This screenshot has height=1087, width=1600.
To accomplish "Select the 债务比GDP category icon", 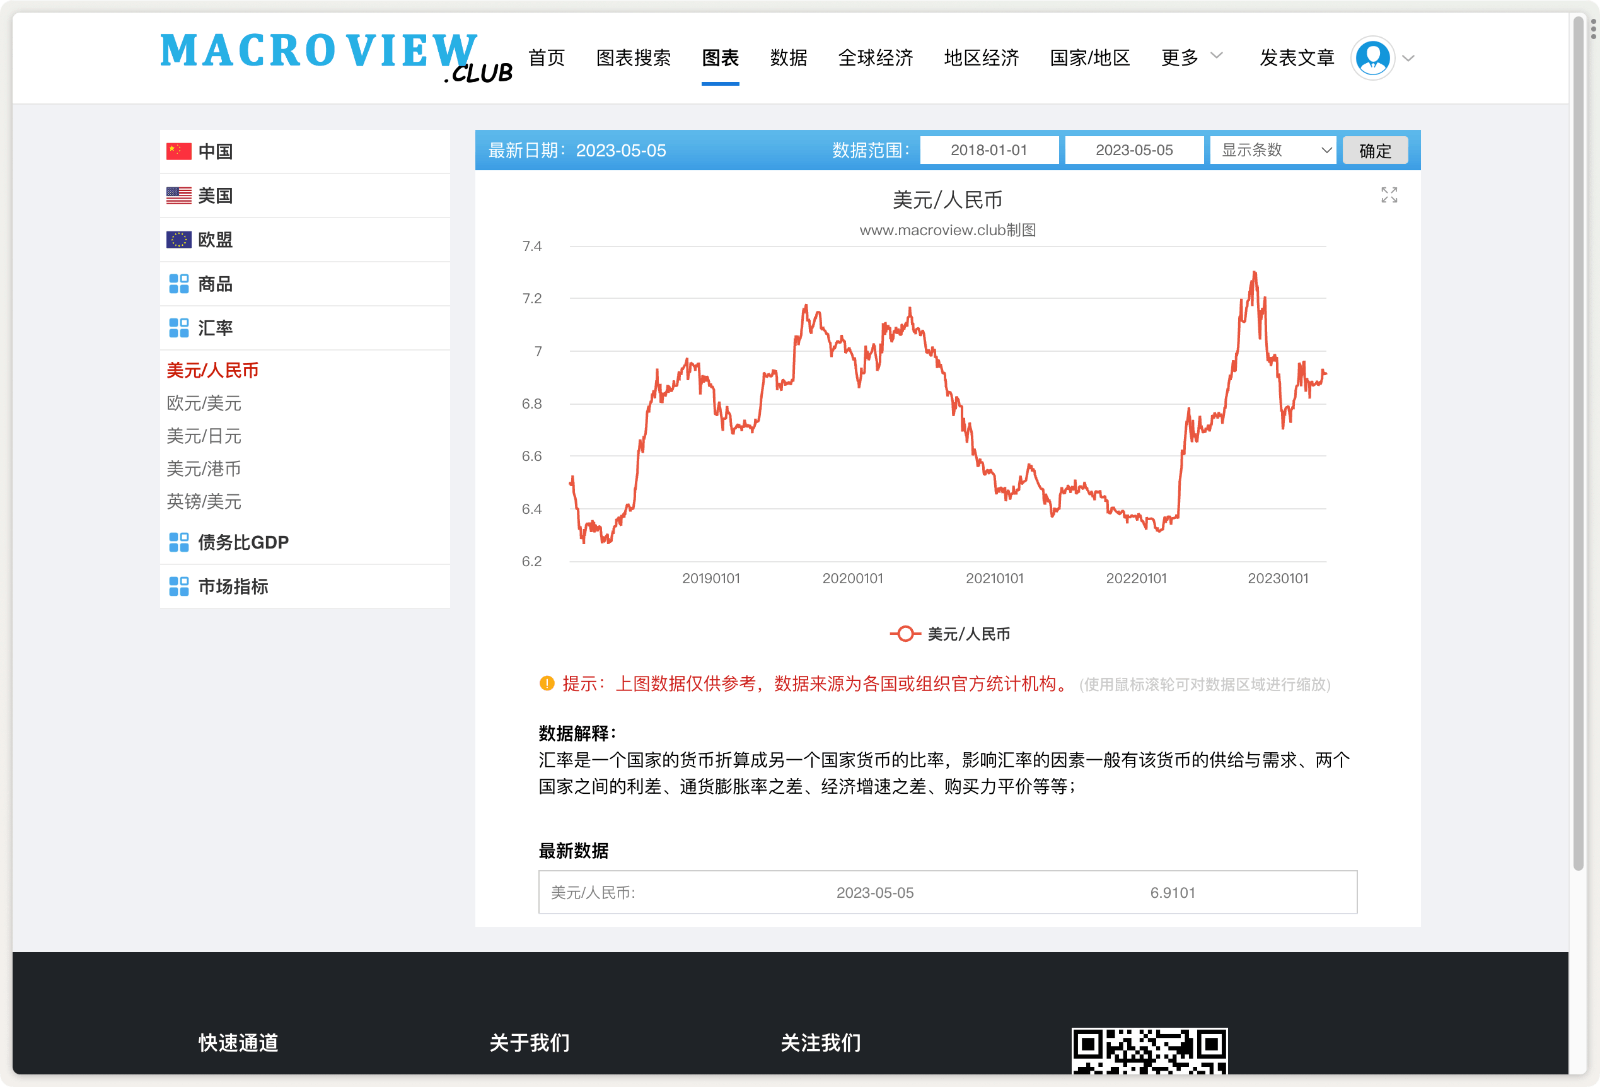I will point(177,542).
